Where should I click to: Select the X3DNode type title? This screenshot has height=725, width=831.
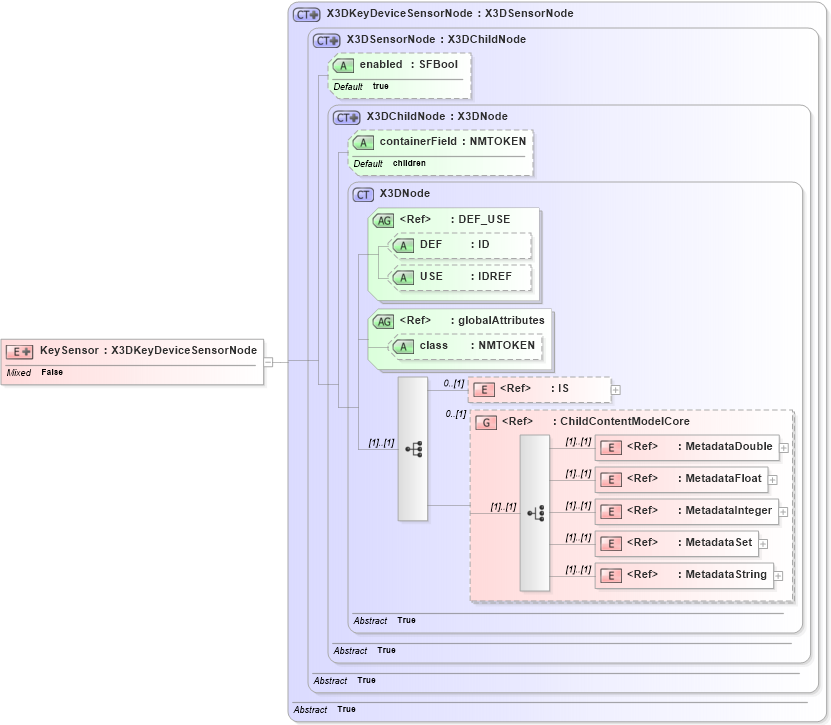405,193
